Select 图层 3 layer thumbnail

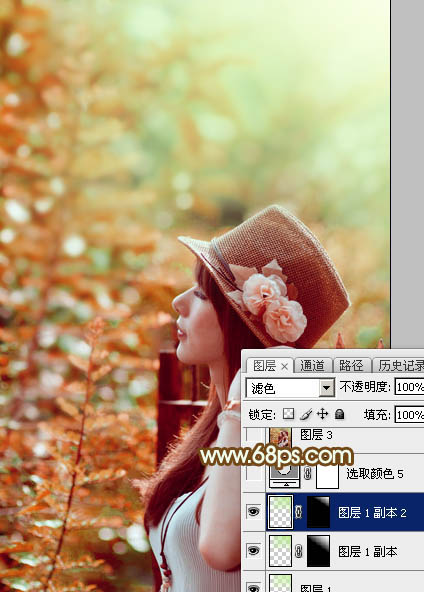(281, 437)
